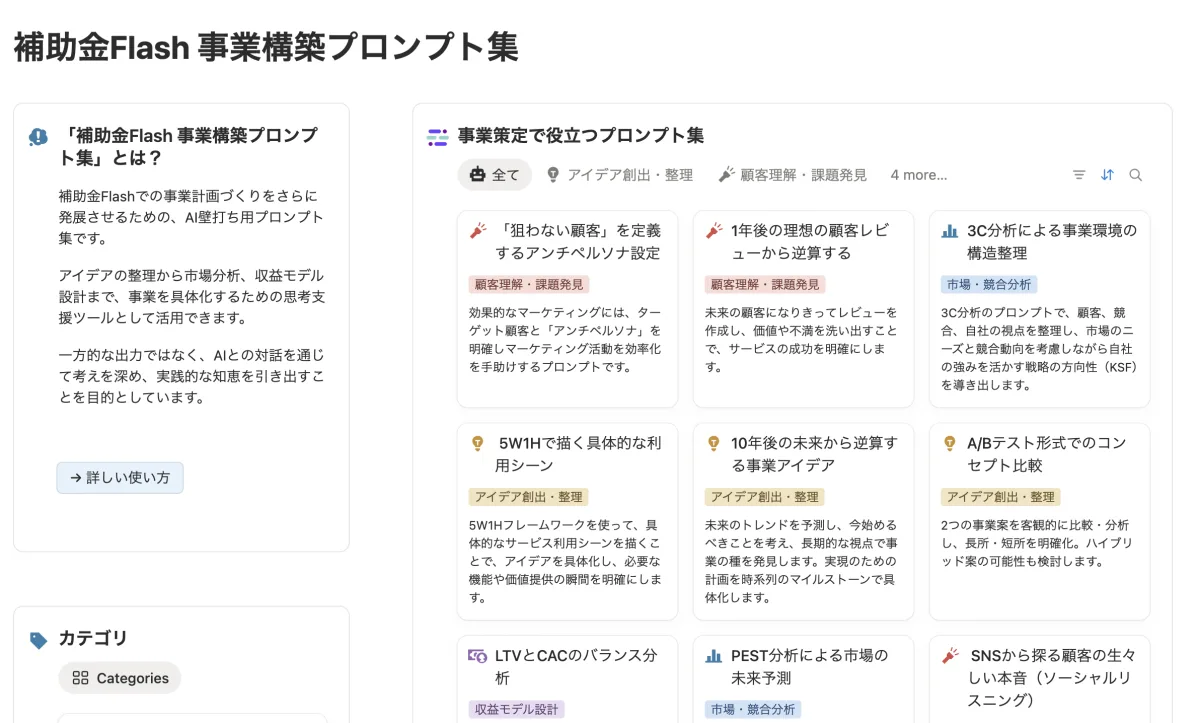The height and width of the screenshot is (723, 1200).
Task: Open 10年後の未来から逆算する事業アイデア card
Action: 803,522
